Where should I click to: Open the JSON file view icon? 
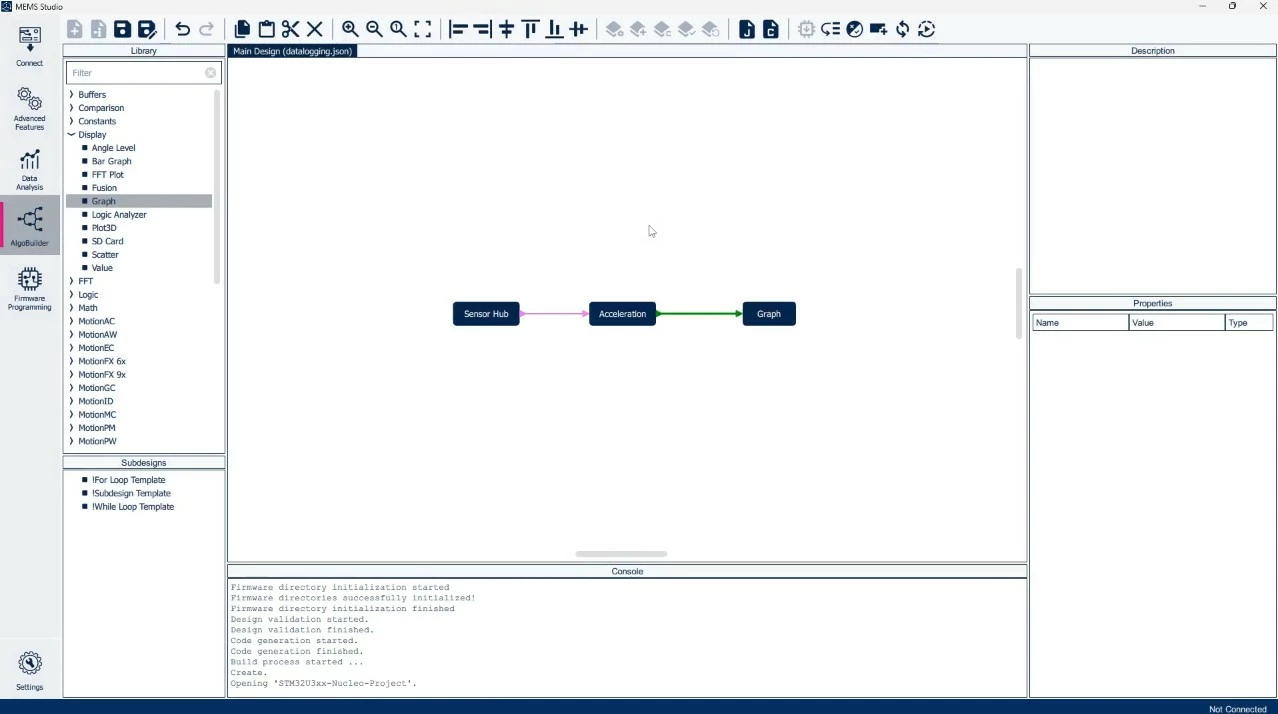coord(746,29)
